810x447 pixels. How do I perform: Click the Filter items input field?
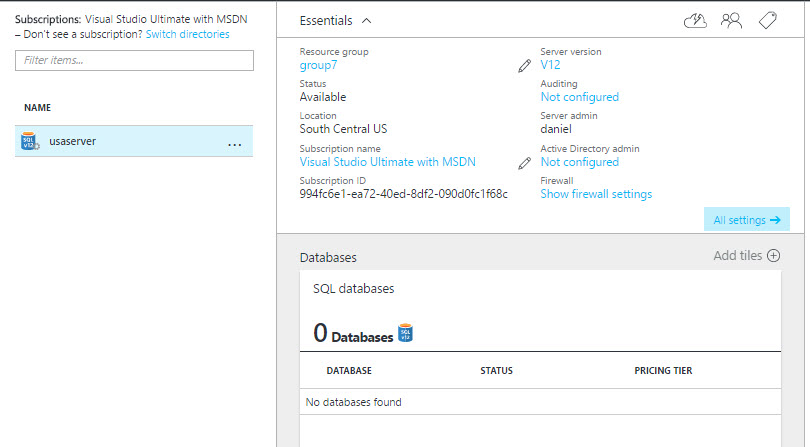[x=134, y=61]
